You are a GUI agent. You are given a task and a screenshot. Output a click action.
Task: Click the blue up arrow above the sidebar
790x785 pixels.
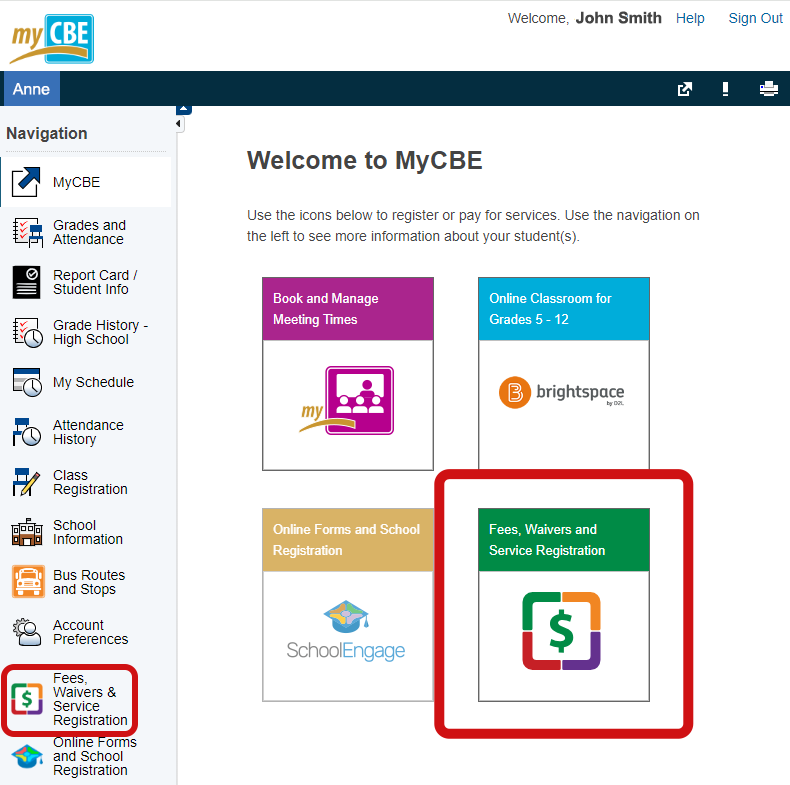[183, 109]
